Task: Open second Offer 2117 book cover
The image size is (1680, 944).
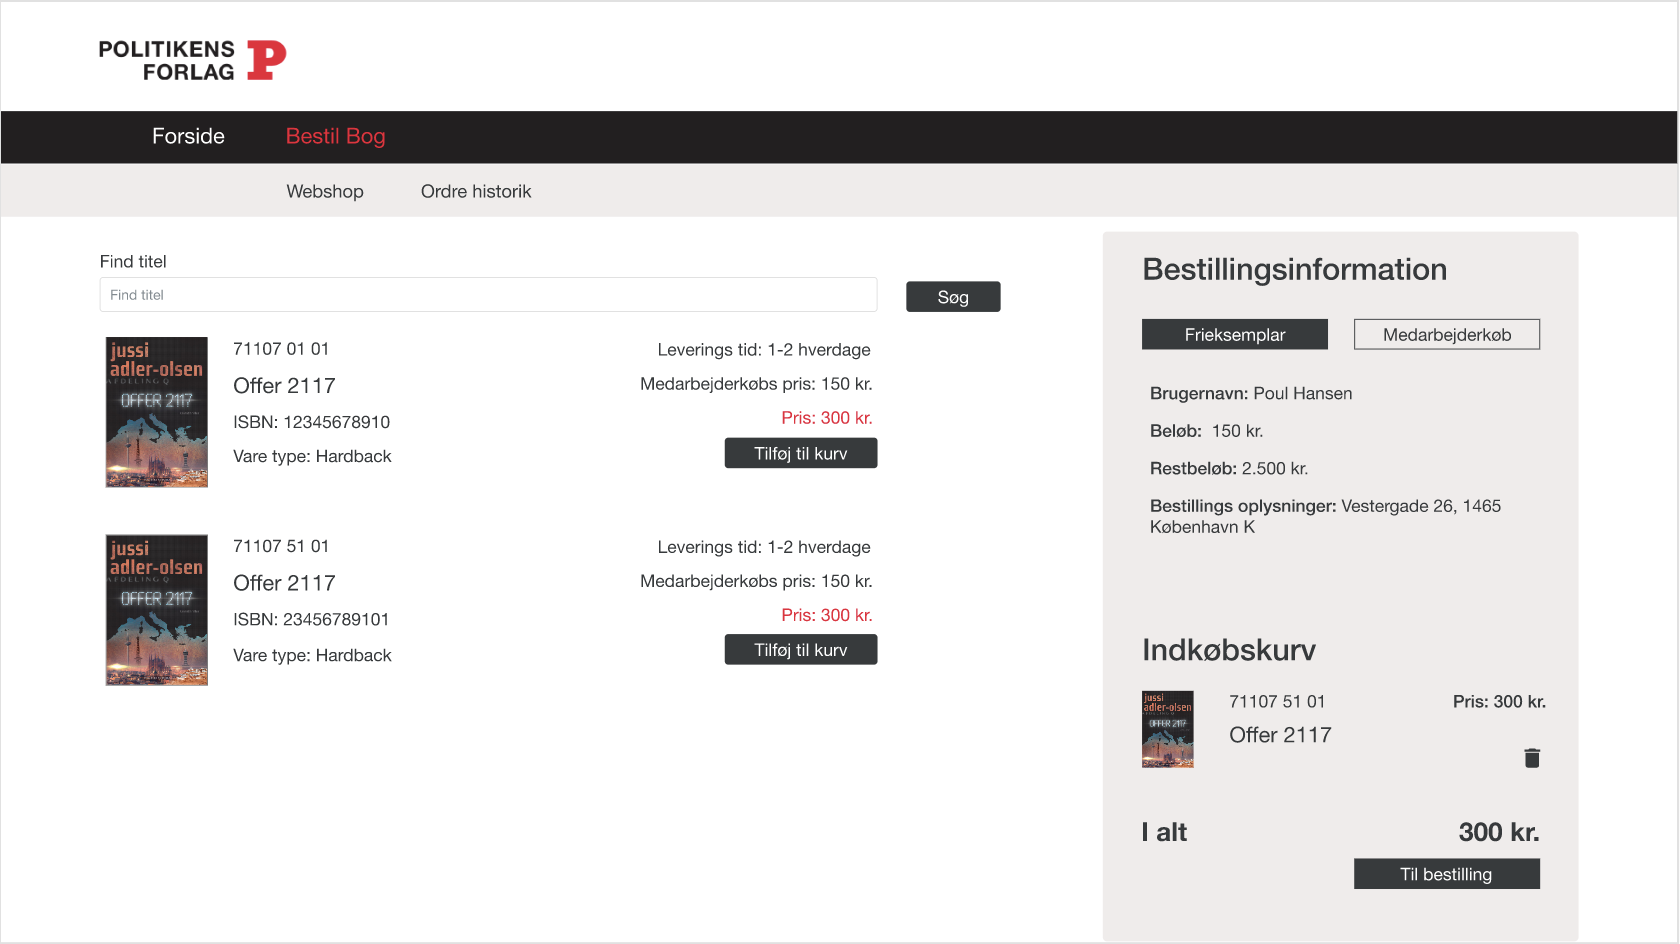Action: tap(157, 610)
